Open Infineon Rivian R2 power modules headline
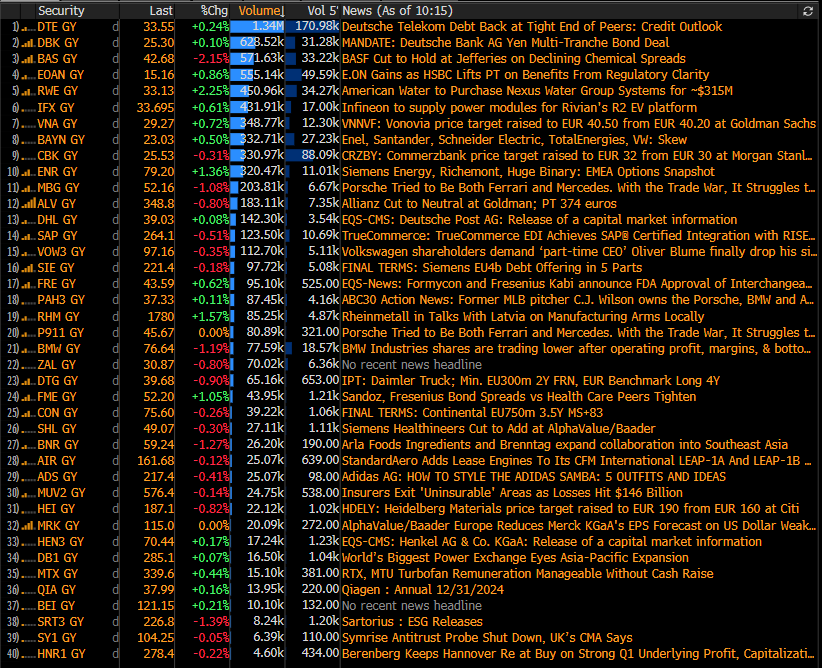 tap(520, 107)
